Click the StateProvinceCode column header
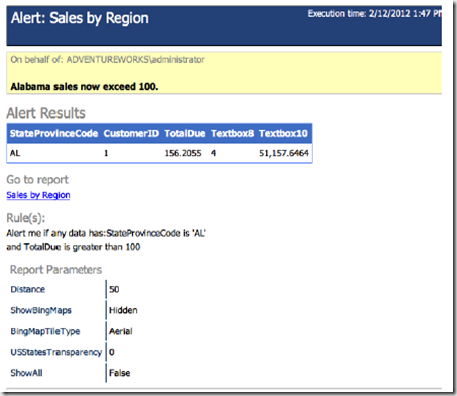The image size is (457, 396). tap(54, 134)
